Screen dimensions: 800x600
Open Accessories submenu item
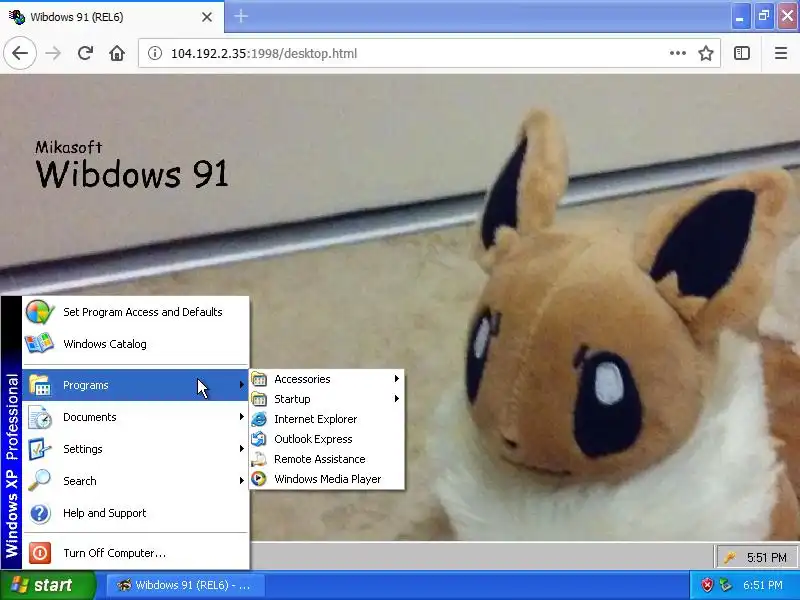[x=327, y=379]
